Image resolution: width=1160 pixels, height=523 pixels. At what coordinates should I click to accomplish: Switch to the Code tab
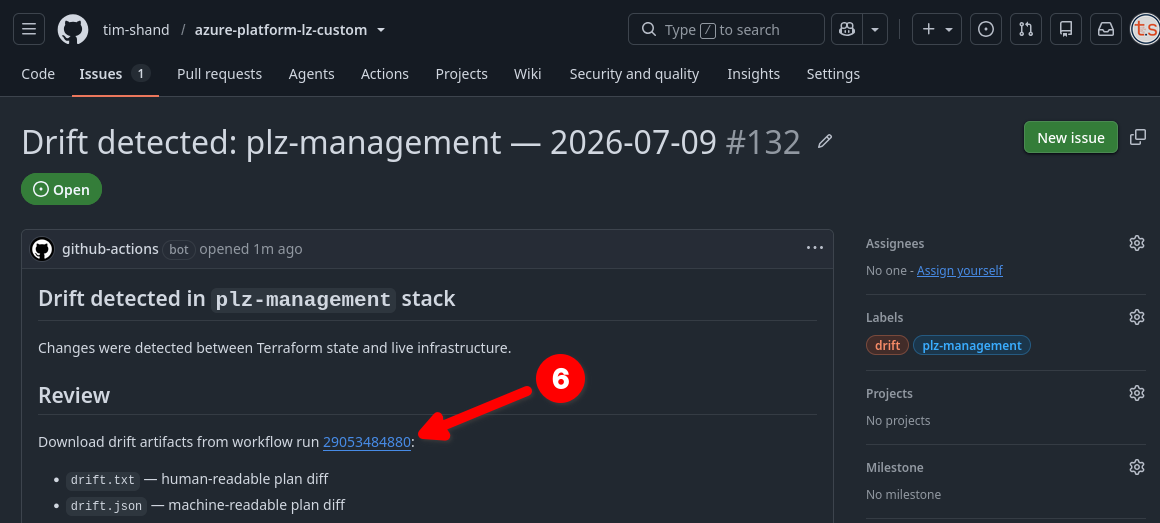[x=38, y=74]
